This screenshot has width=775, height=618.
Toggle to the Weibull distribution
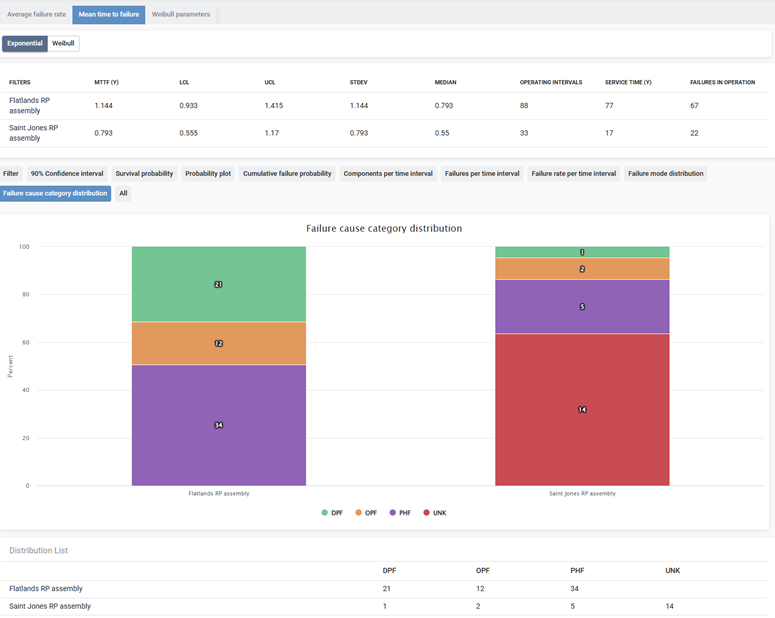pos(63,44)
